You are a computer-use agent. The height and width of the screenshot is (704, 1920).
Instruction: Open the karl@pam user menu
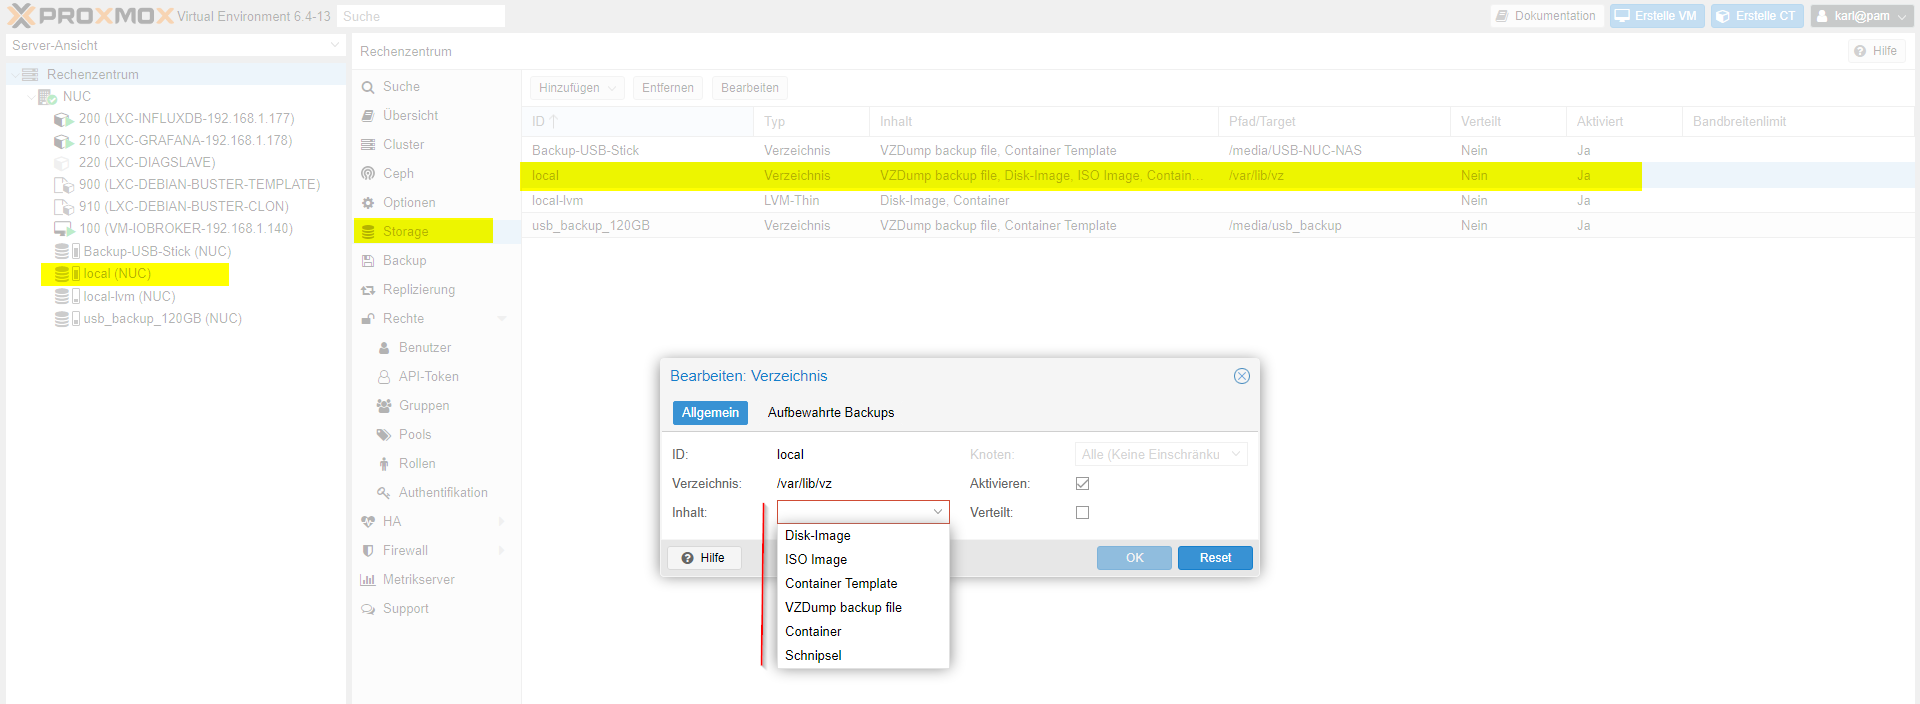click(x=1861, y=16)
